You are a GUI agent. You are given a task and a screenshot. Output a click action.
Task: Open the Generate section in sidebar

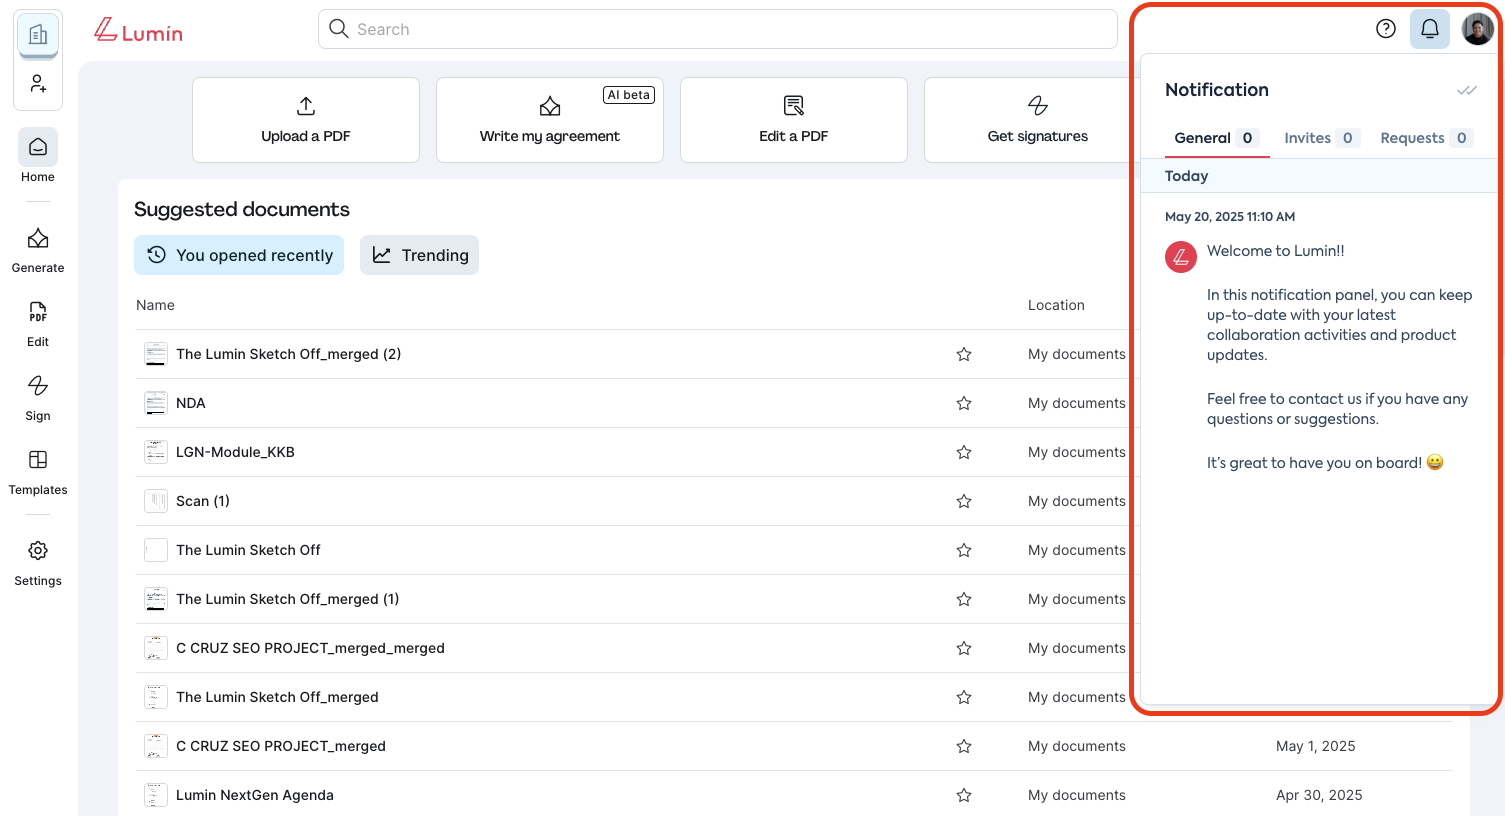(x=38, y=249)
